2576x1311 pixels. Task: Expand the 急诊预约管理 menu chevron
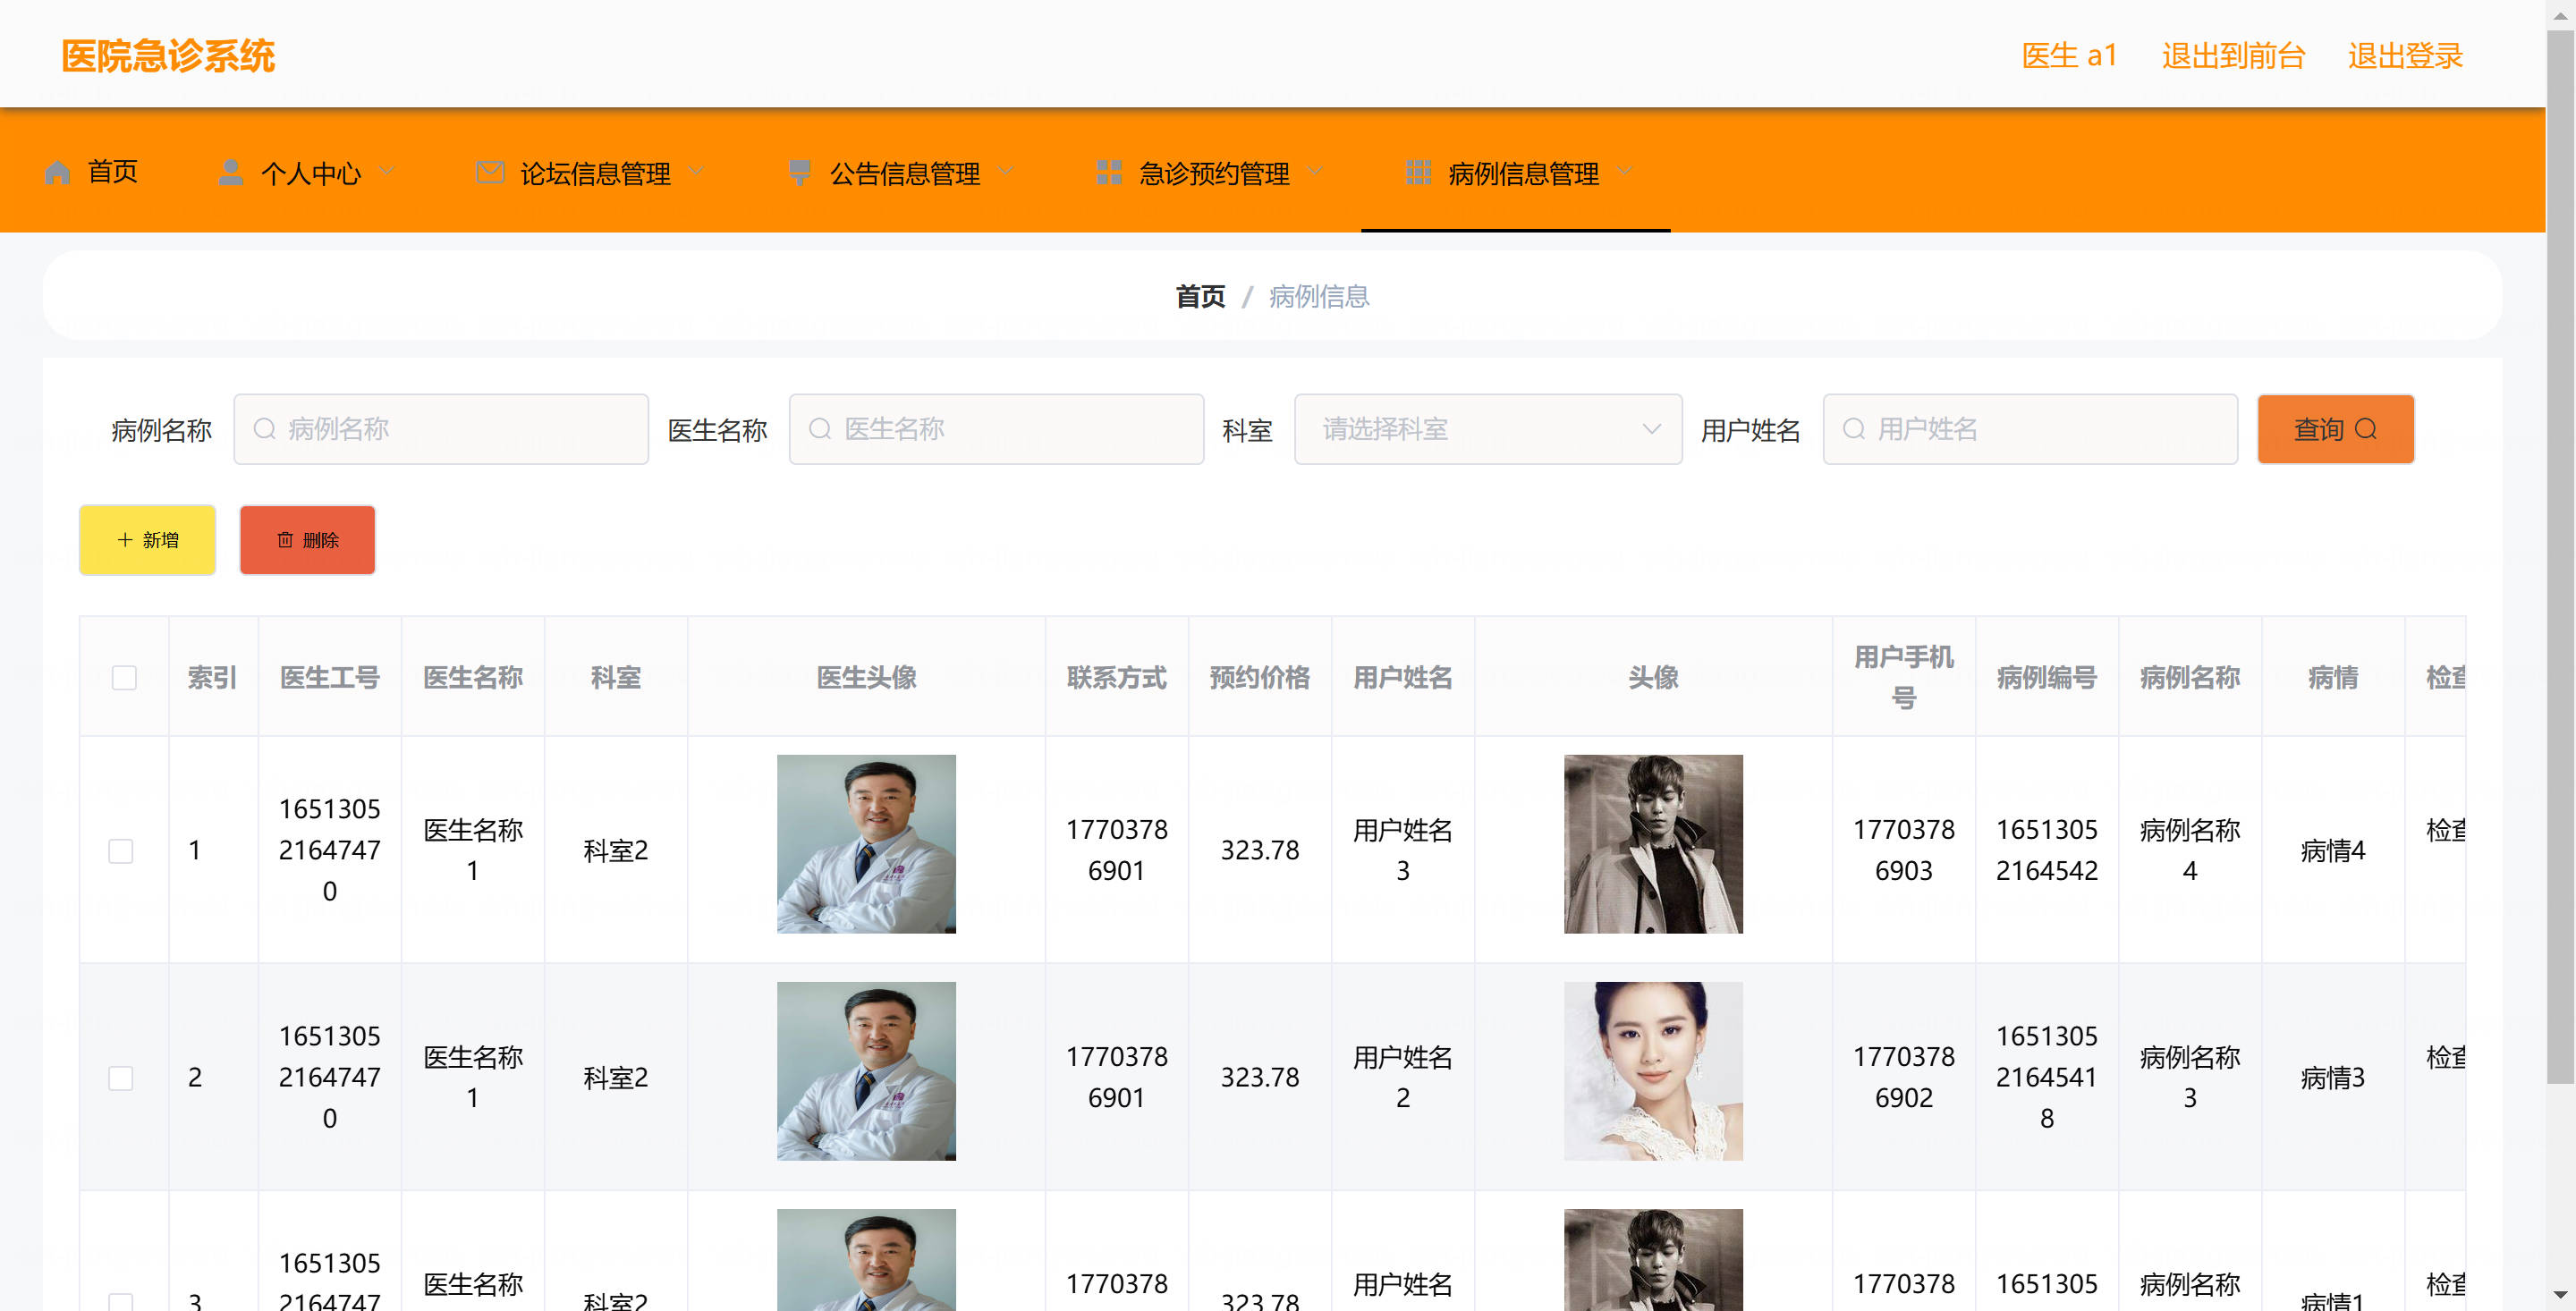coord(1315,171)
